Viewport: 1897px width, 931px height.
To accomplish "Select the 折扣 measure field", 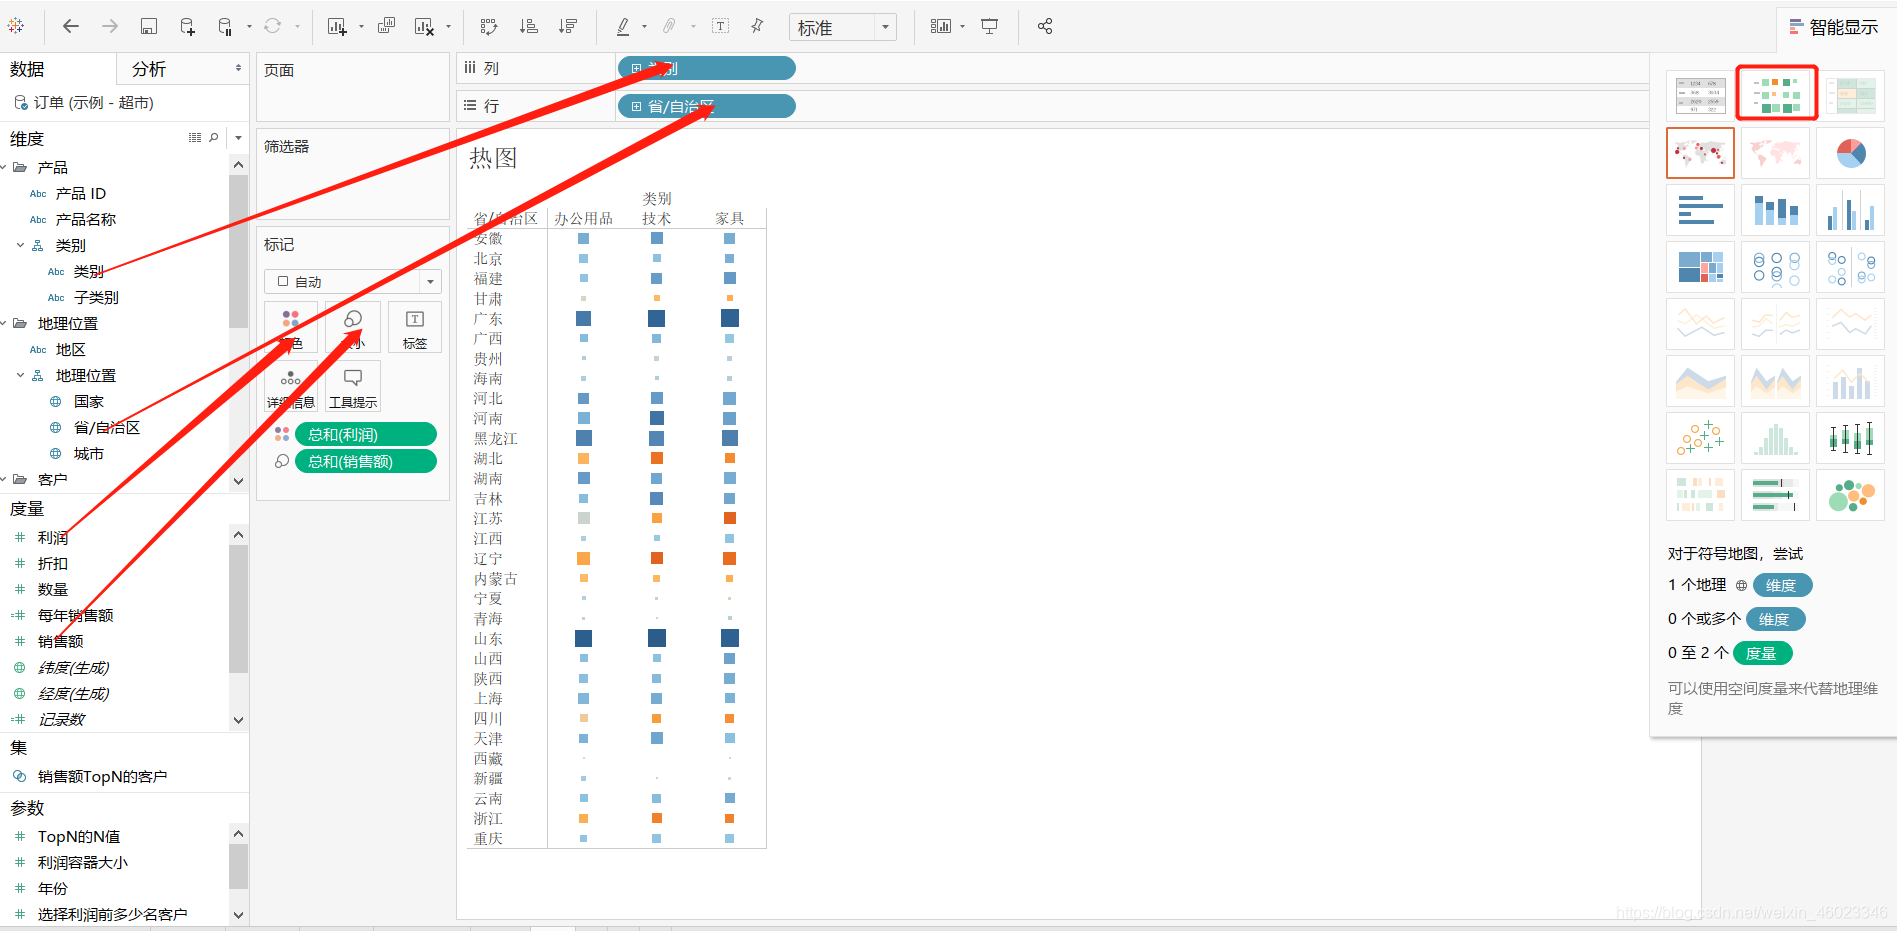I will tap(53, 563).
